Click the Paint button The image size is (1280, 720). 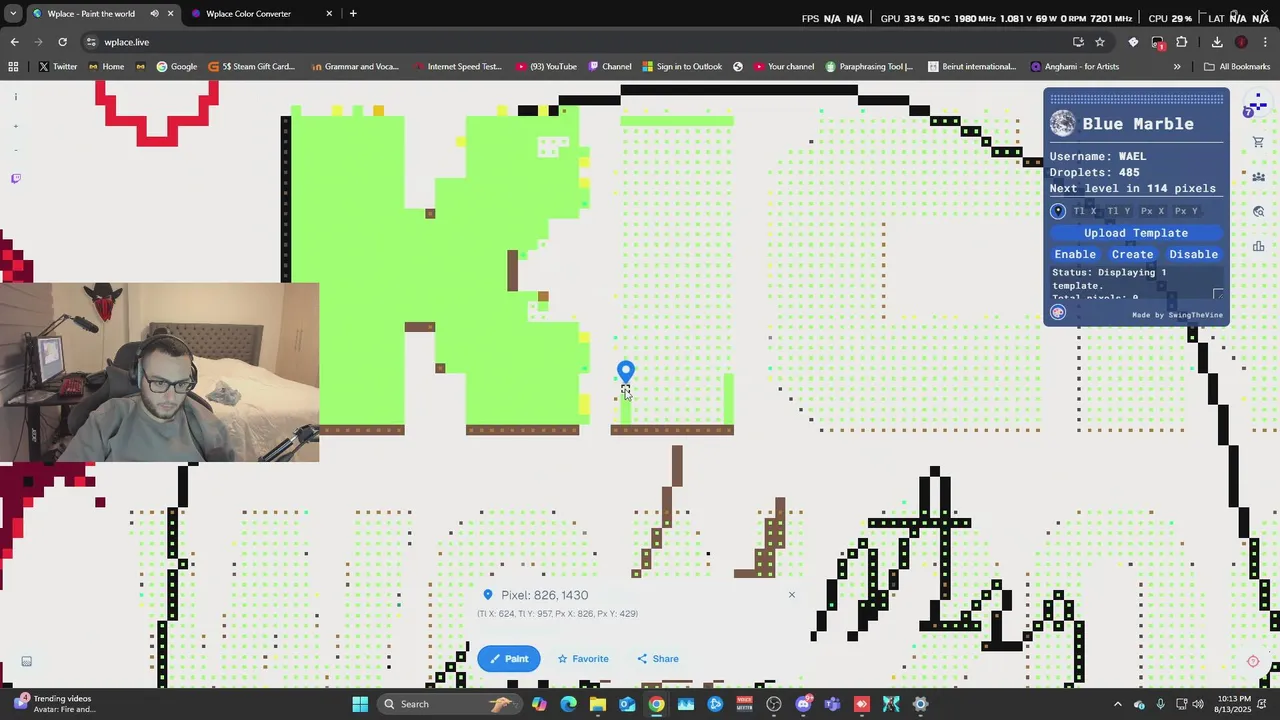(509, 658)
